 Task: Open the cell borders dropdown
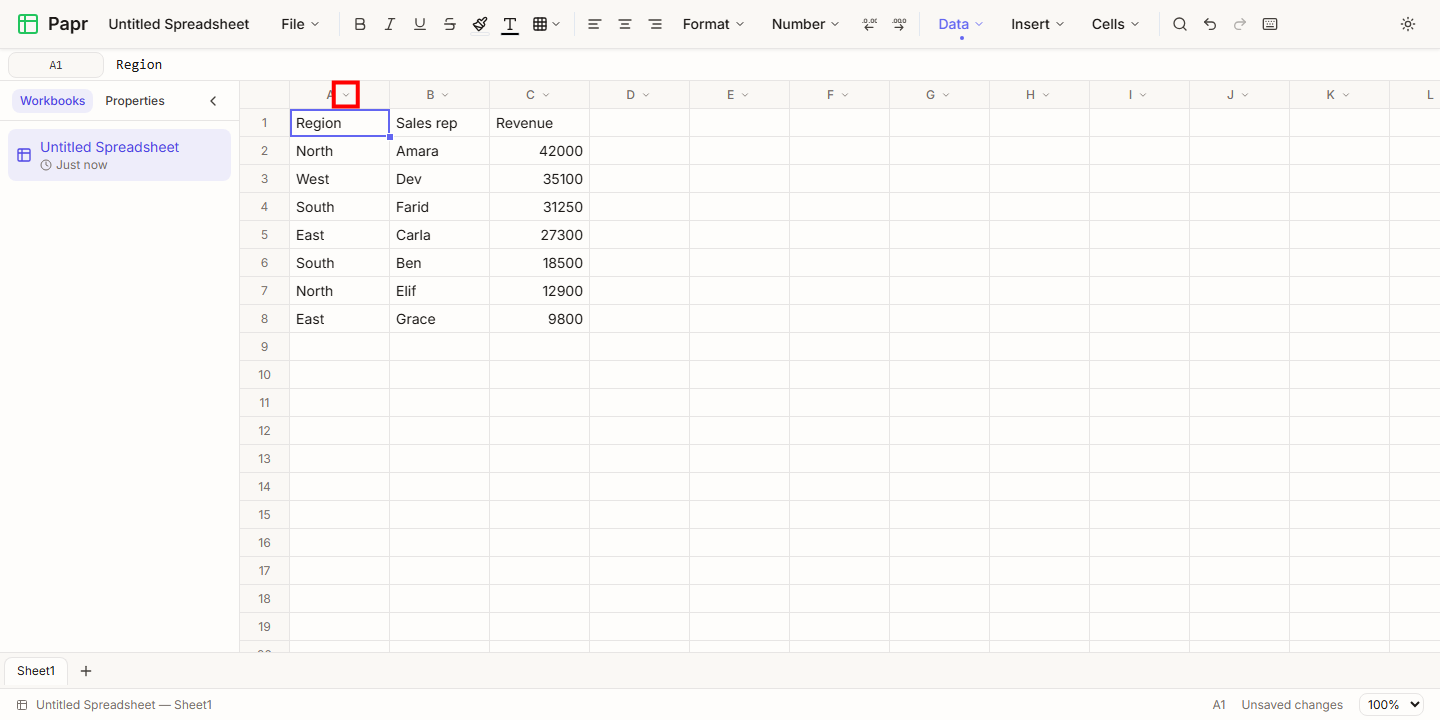tap(546, 24)
